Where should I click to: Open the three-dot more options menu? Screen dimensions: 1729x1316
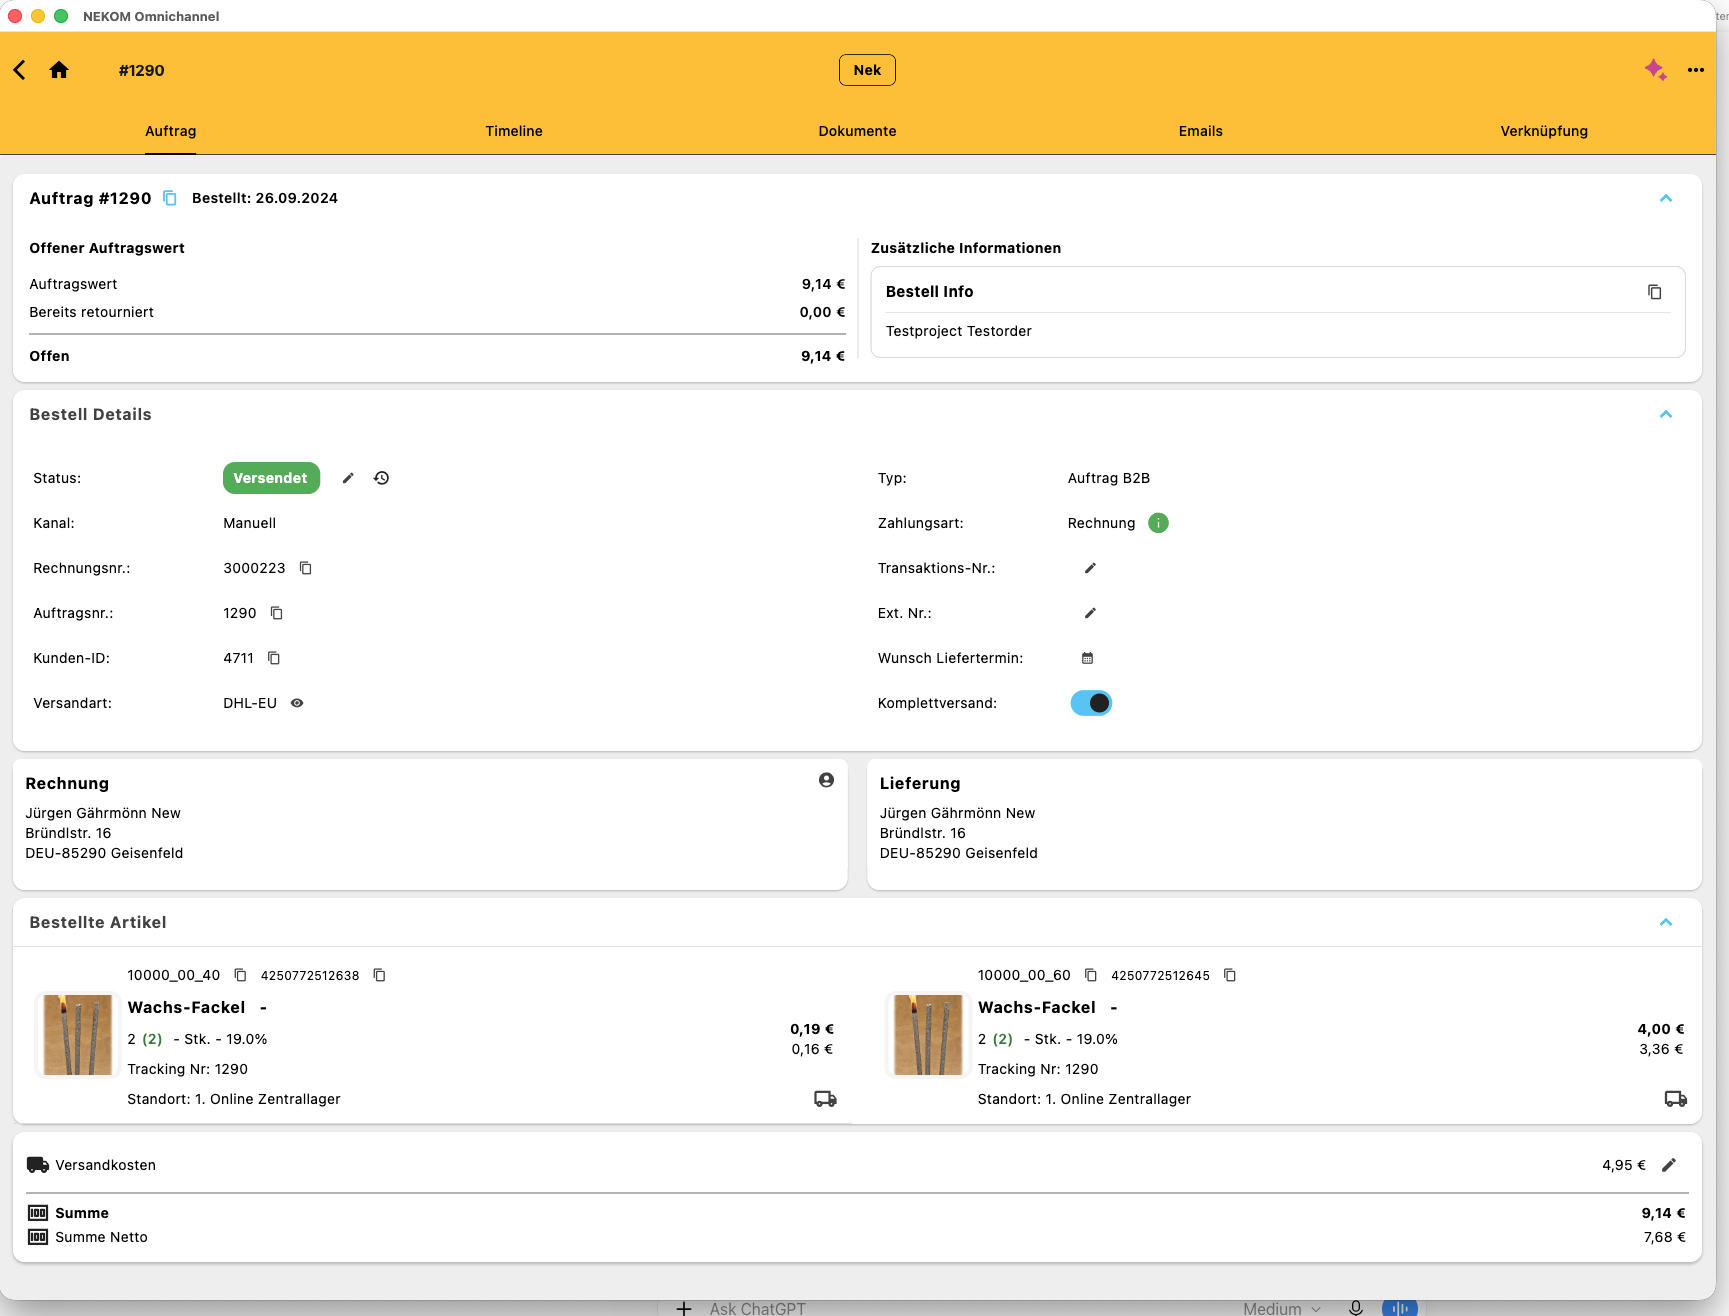[1696, 70]
